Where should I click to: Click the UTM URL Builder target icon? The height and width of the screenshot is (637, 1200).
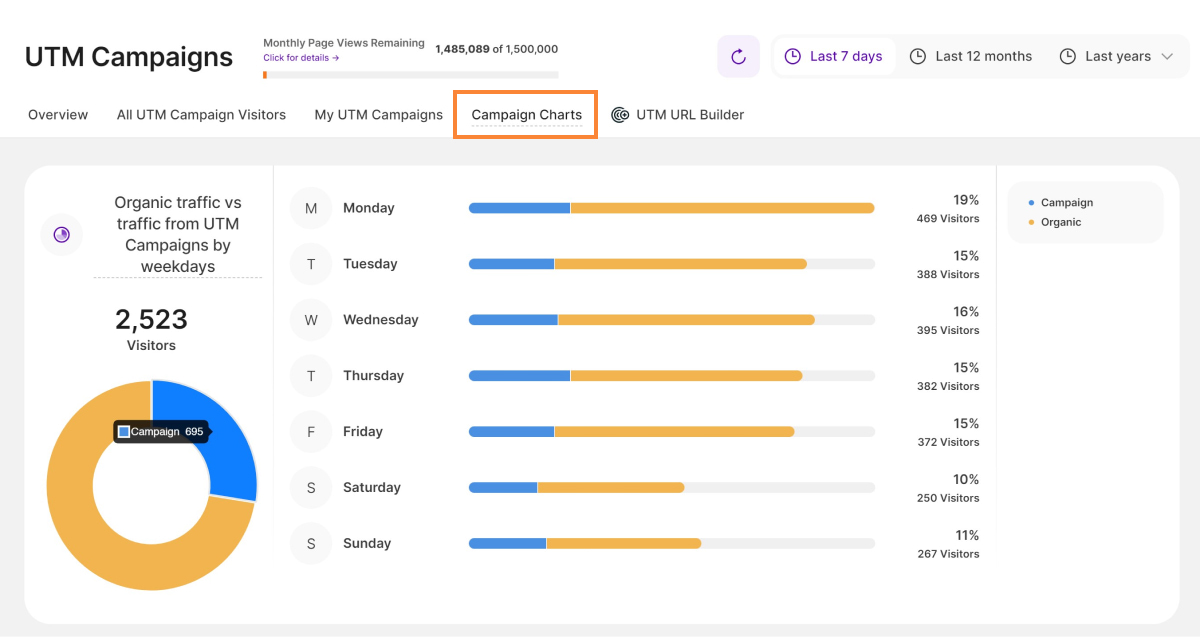(x=620, y=115)
